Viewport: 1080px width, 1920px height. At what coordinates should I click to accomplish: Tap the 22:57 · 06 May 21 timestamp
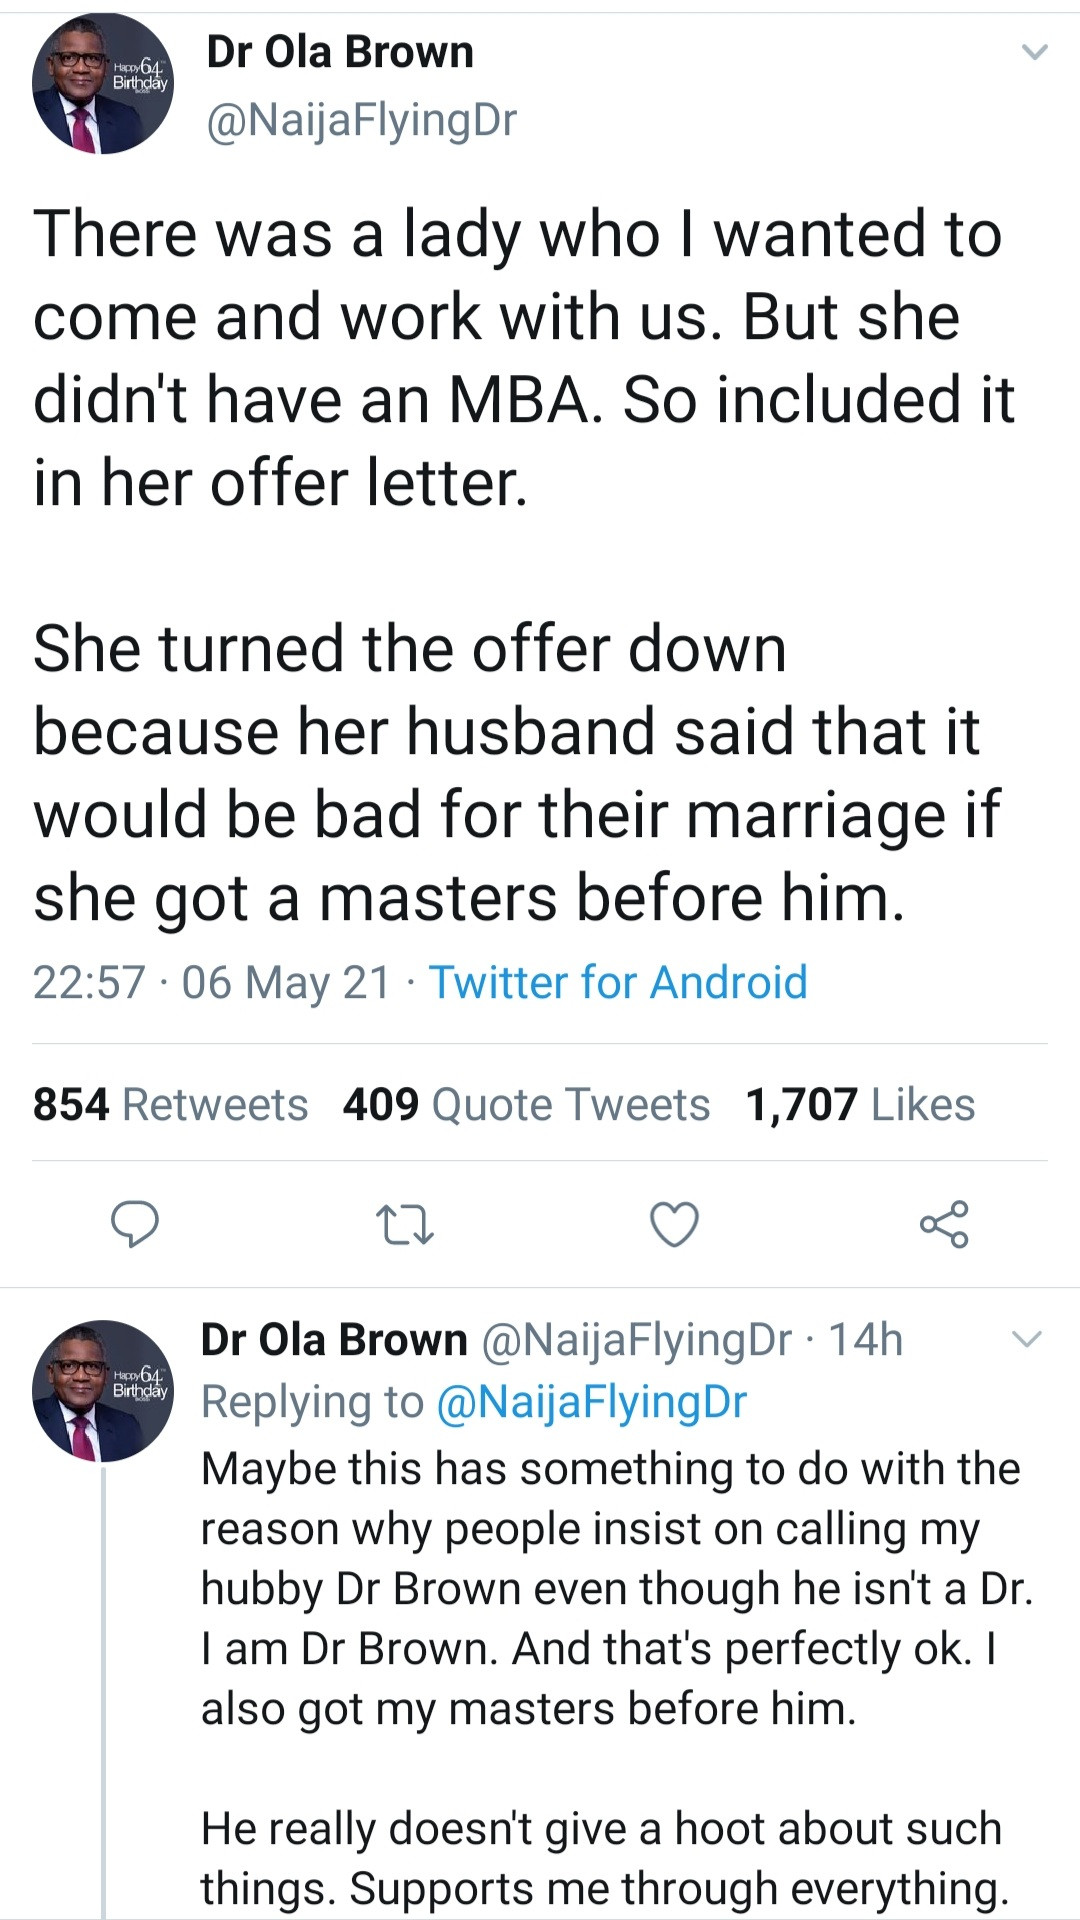[211, 982]
